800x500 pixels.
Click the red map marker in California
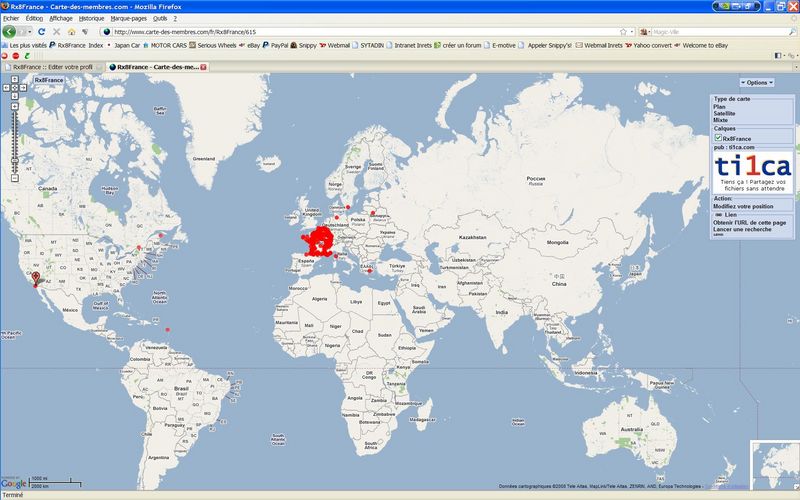[x=36, y=277]
